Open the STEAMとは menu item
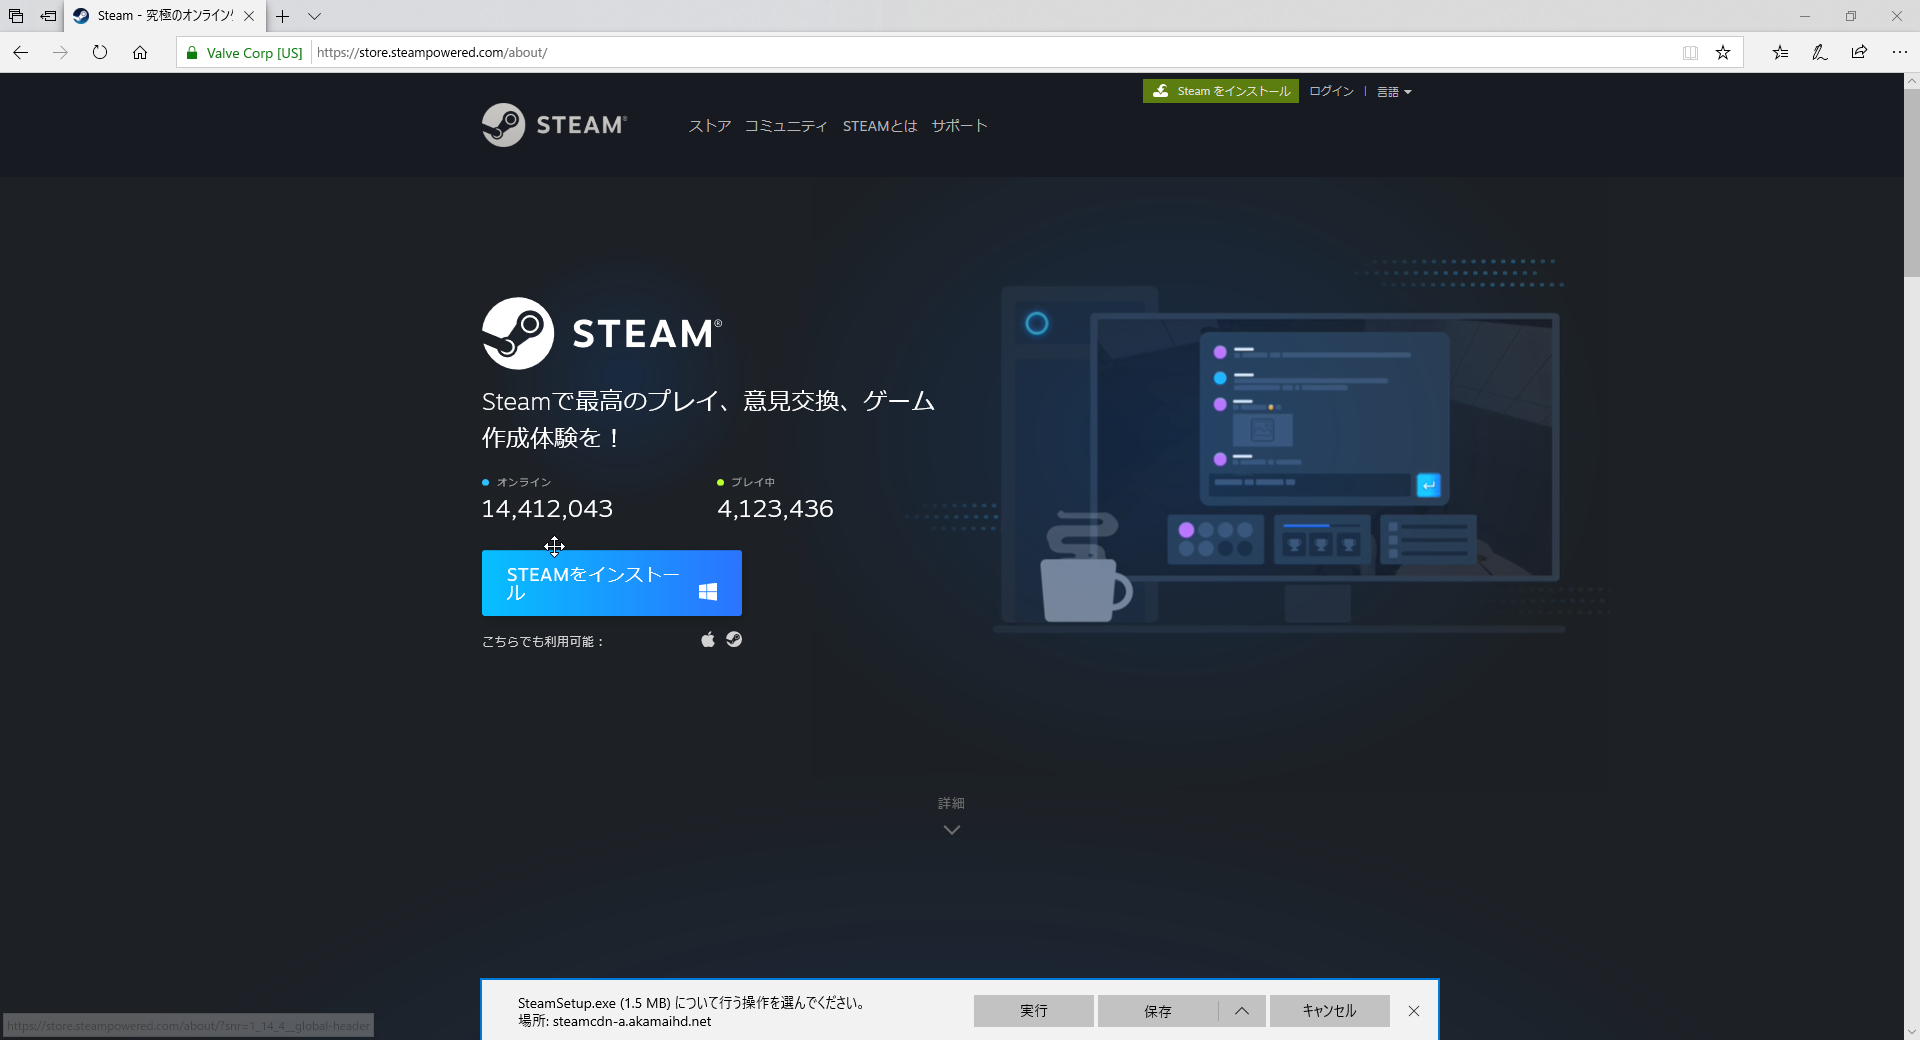Viewport: 1920px width, 1040px height. 880,126
